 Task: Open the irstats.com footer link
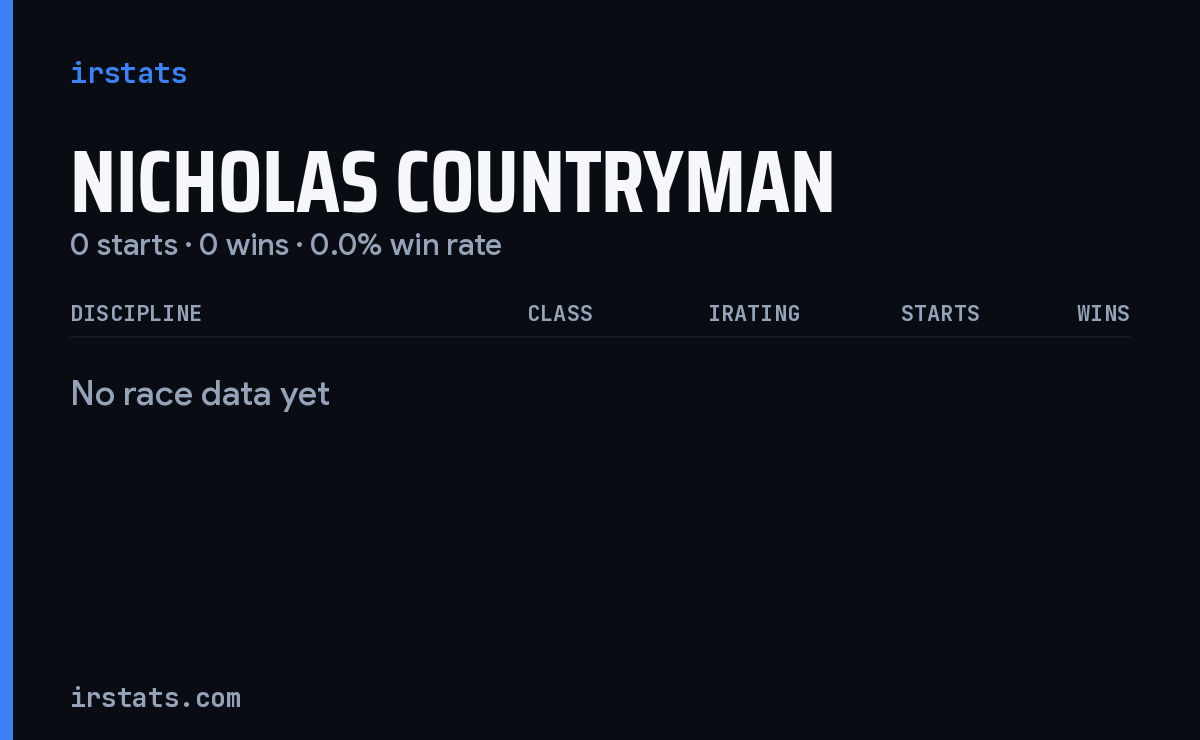(155, 697)
